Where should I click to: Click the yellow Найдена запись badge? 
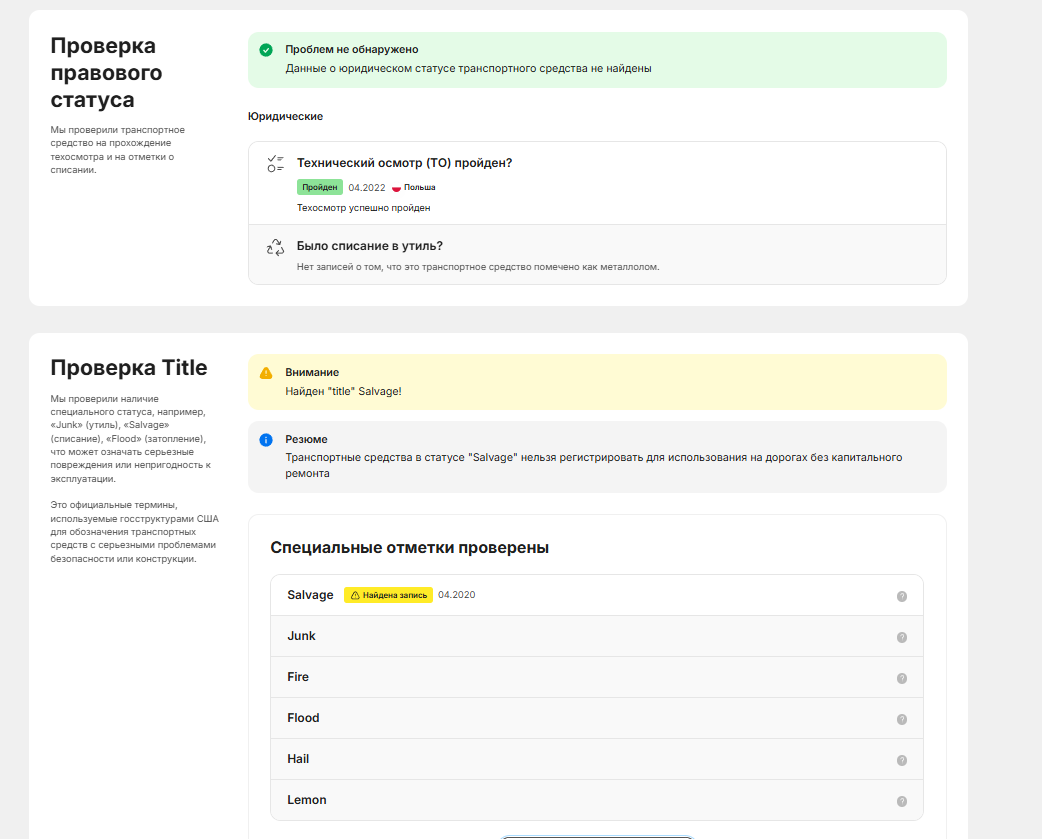tap(388, 595)
